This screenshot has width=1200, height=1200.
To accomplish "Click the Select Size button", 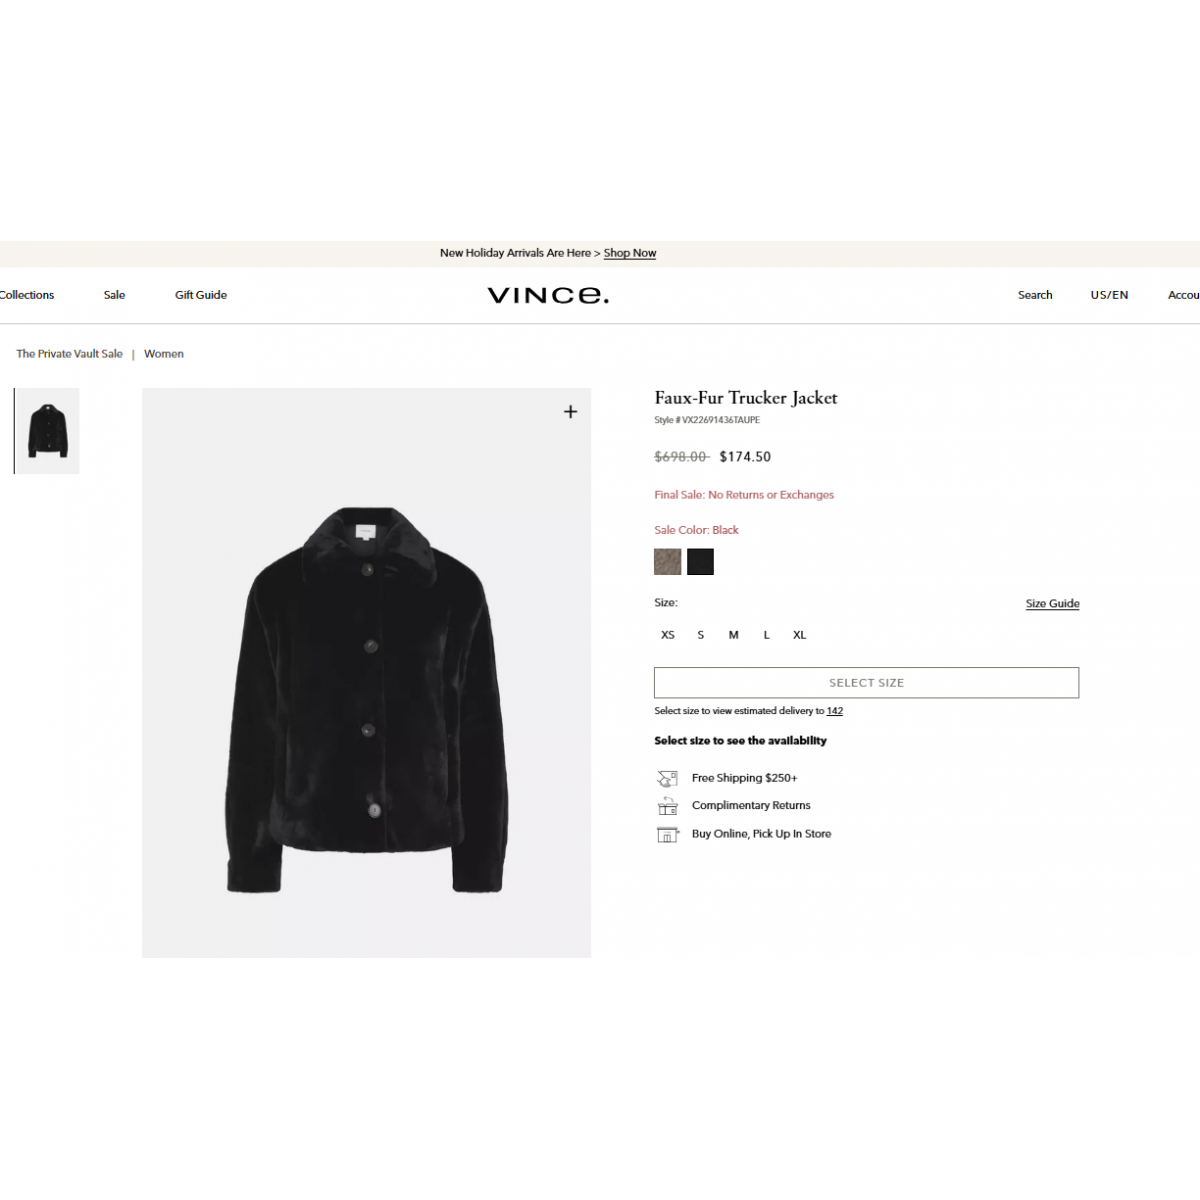I will click(866, 682).
